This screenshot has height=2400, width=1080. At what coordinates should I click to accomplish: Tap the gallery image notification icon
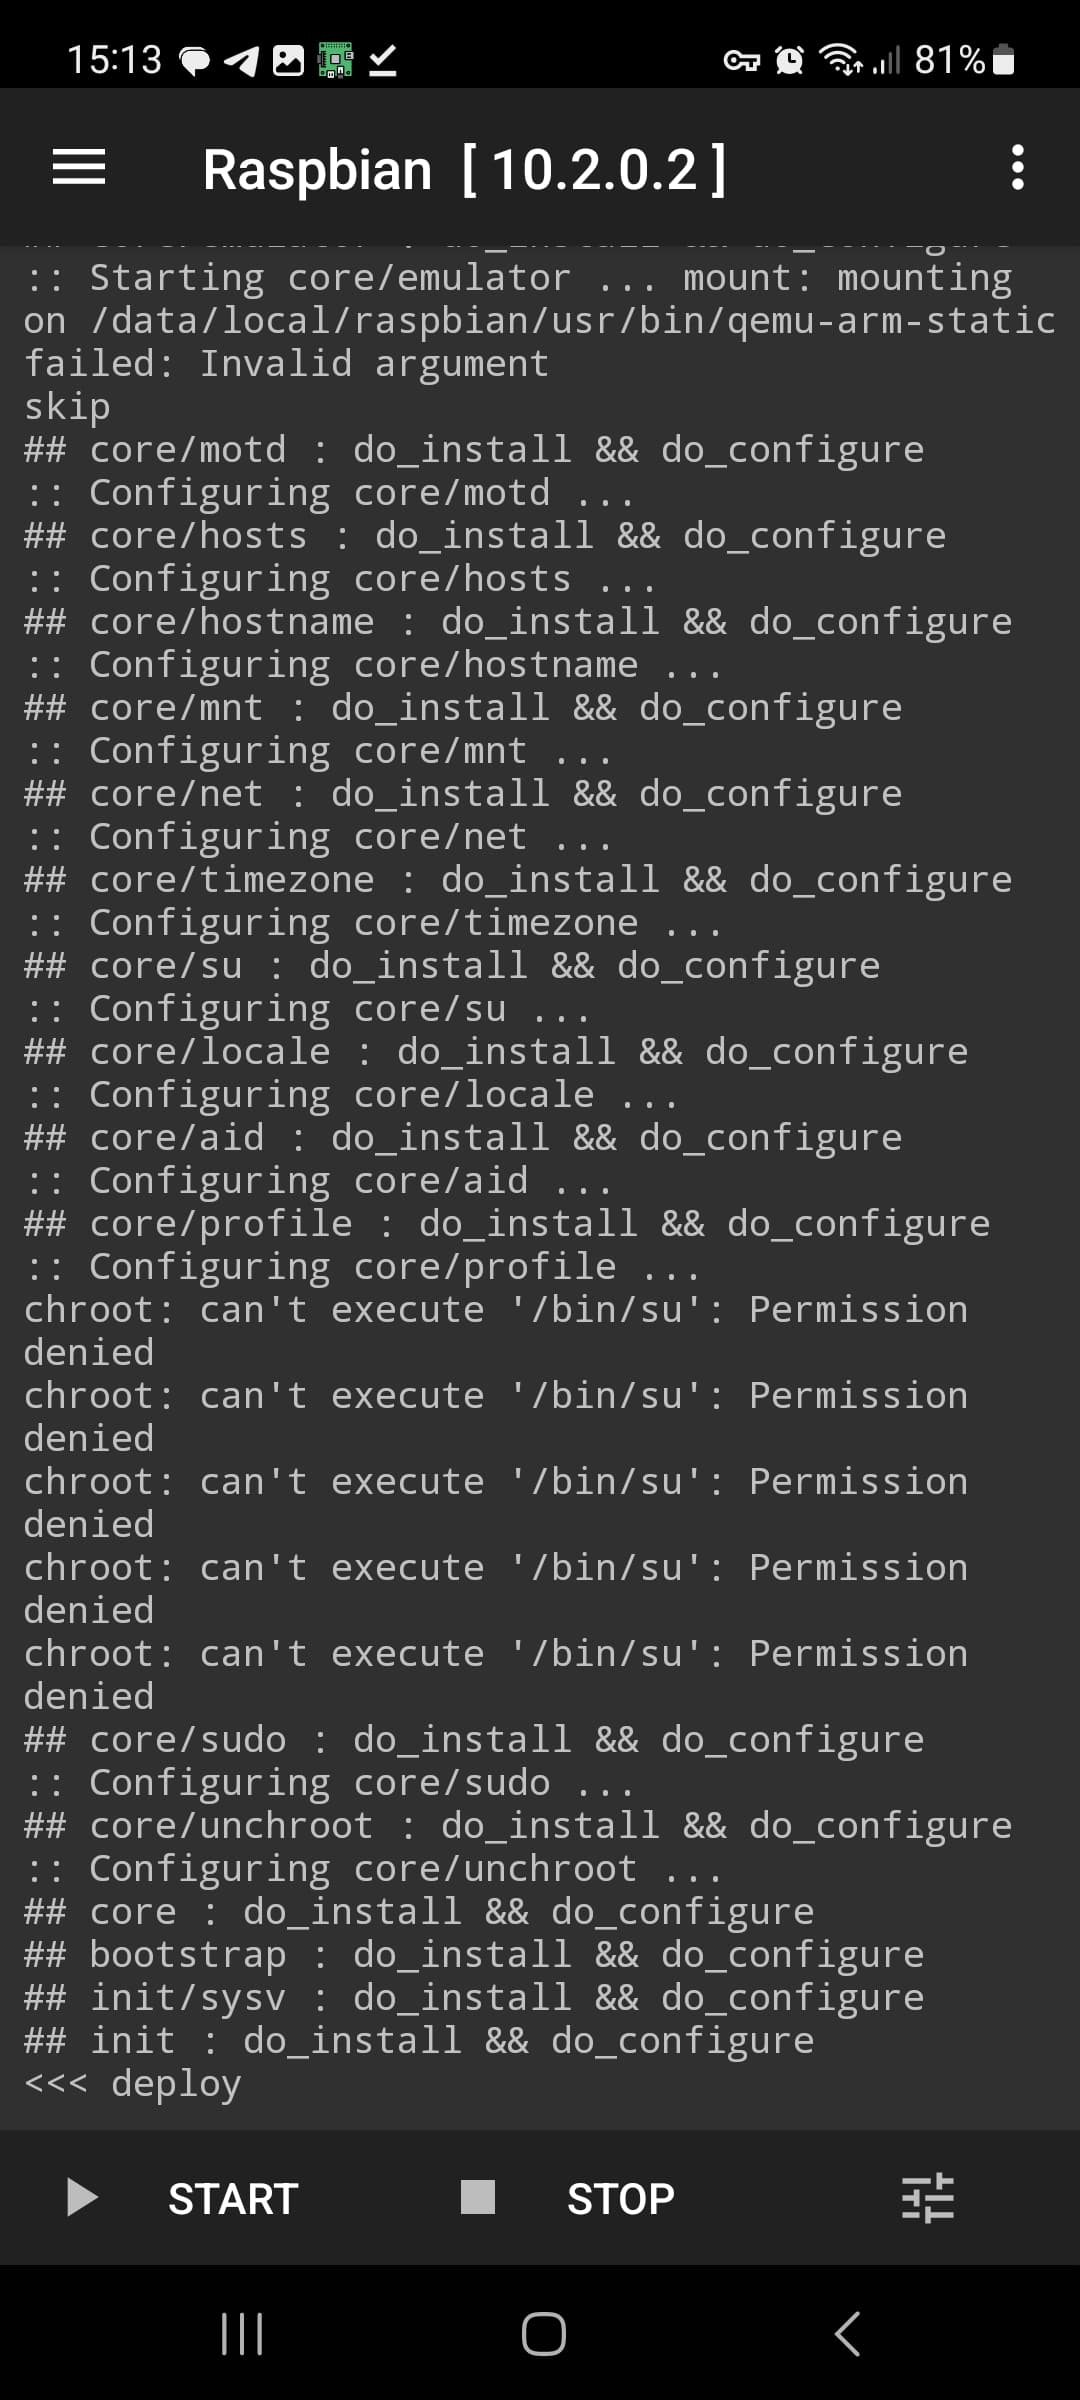[x=288, y=61]
